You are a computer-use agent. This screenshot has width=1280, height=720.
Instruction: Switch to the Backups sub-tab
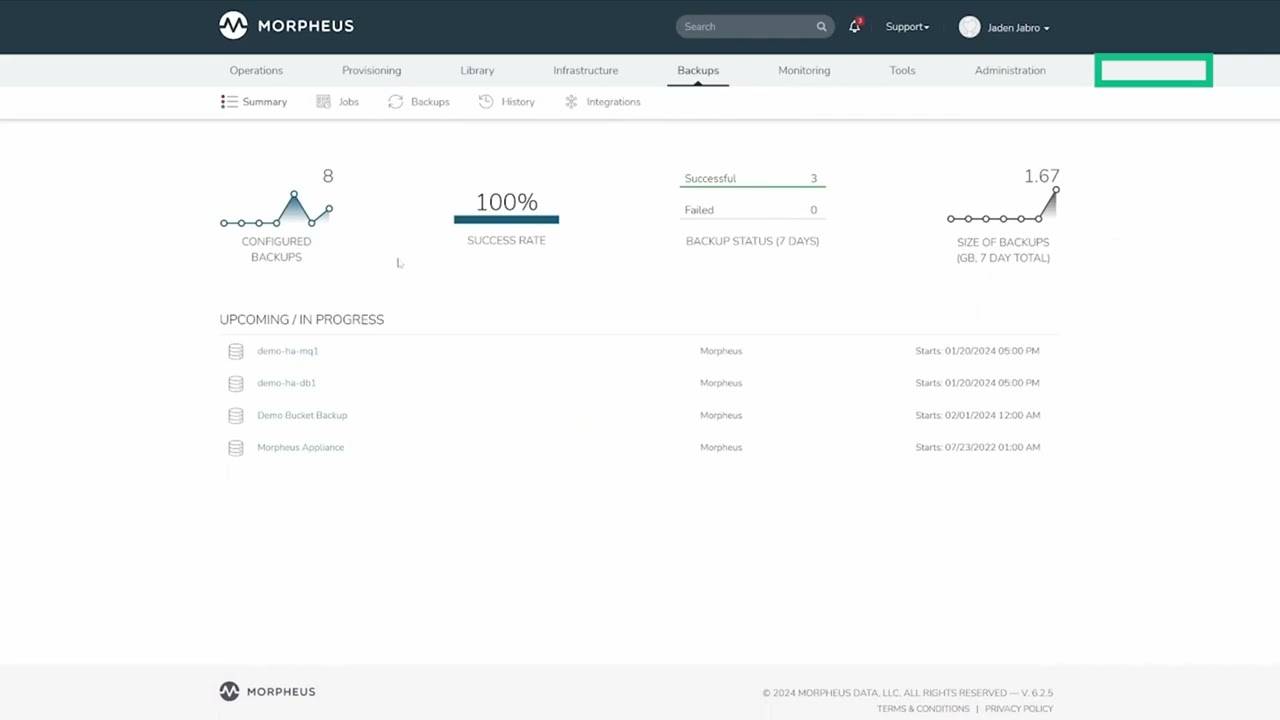[x=418, y=102]
